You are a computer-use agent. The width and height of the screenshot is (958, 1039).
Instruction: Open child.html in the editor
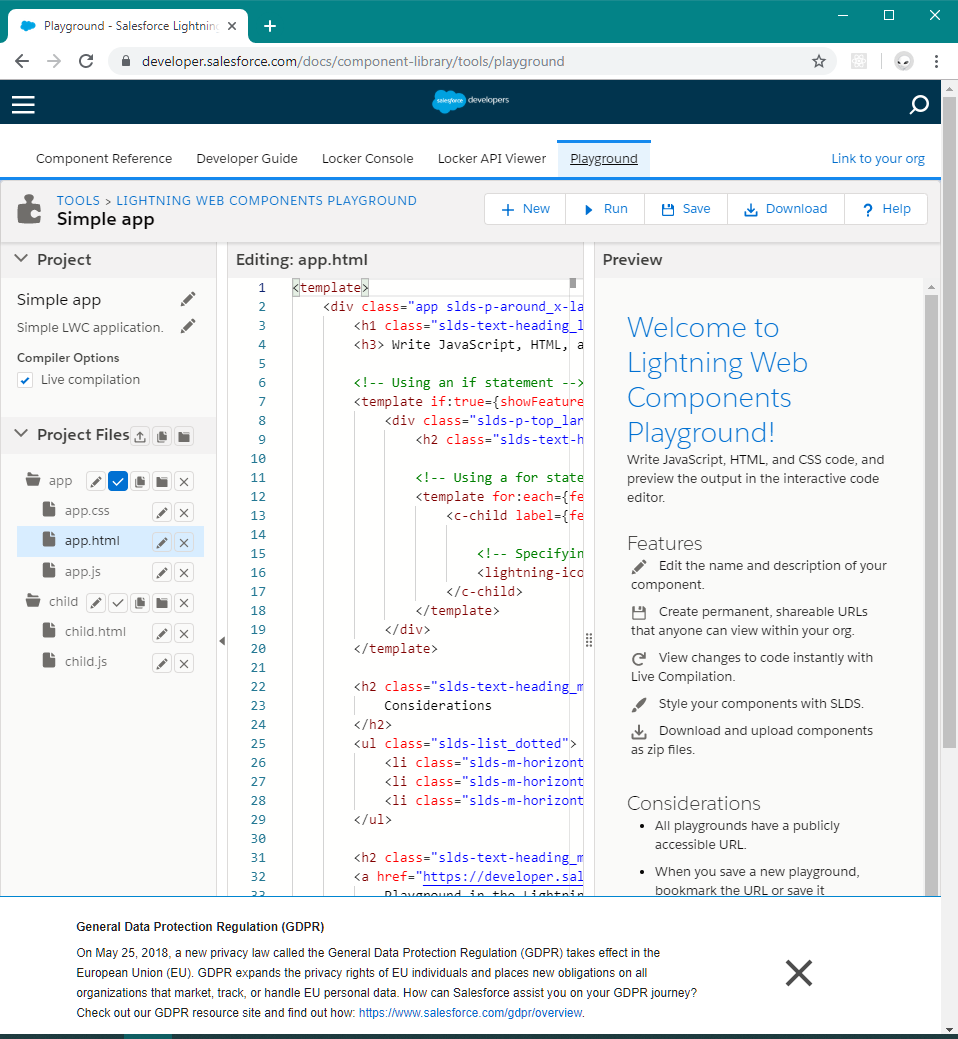point(95,631)
